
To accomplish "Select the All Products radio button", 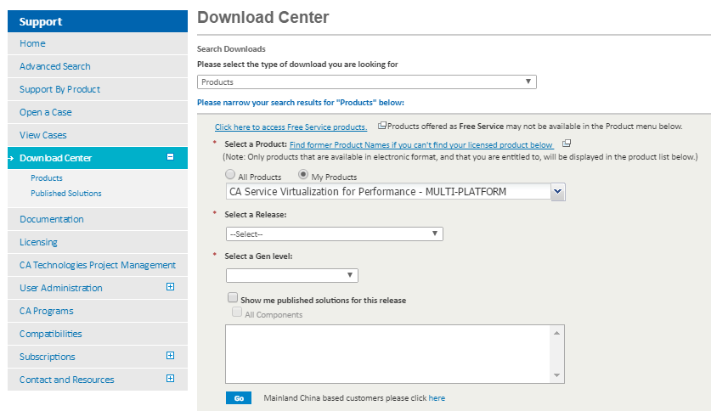I will [230, 174].
